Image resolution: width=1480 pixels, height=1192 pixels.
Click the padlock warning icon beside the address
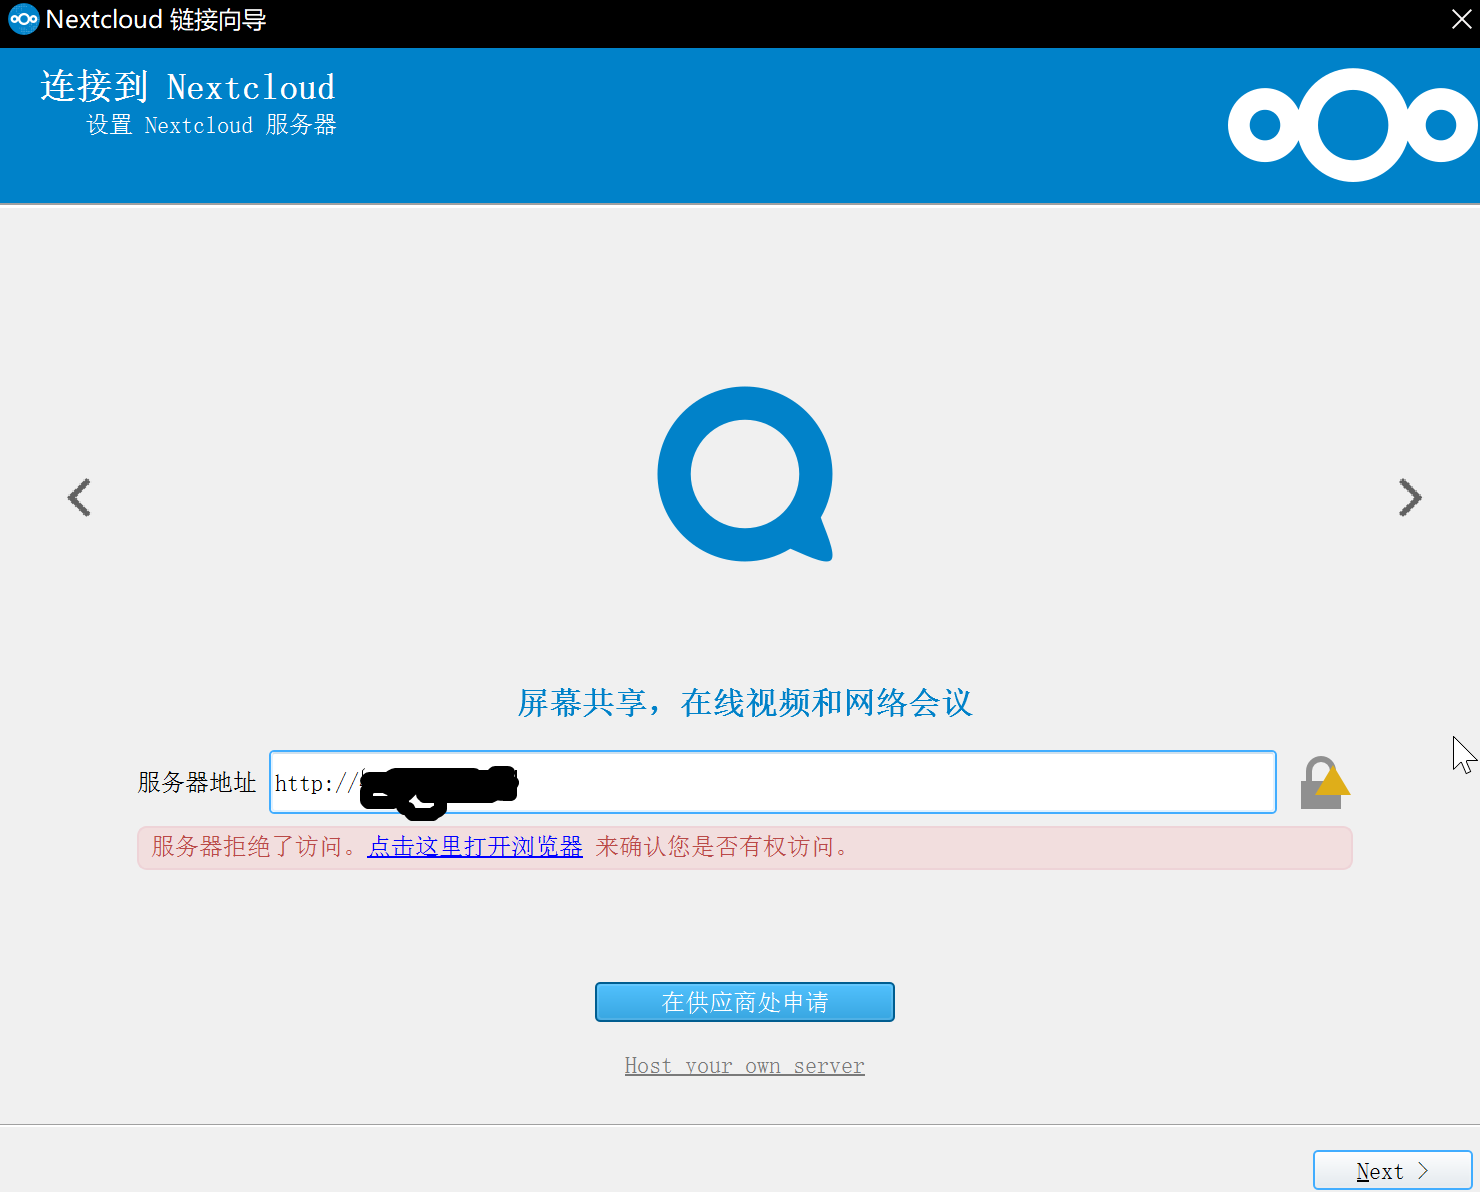point(1325,782)
